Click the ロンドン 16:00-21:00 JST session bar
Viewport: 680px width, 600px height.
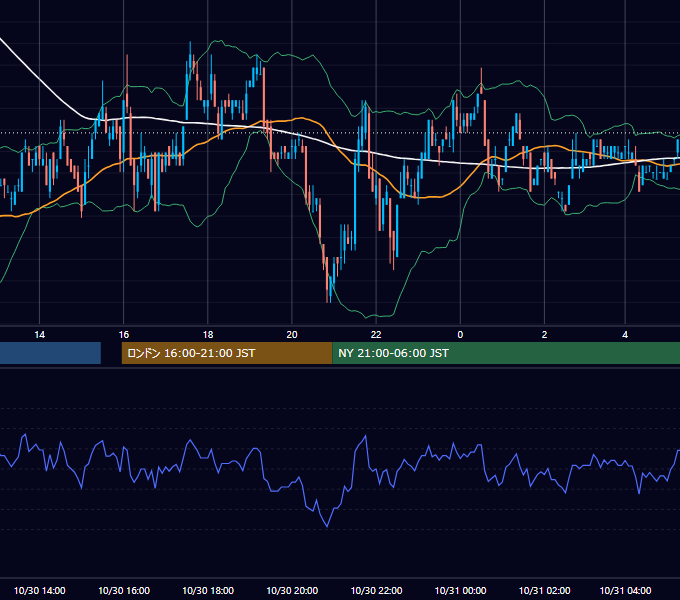click(x=227, y=353)
